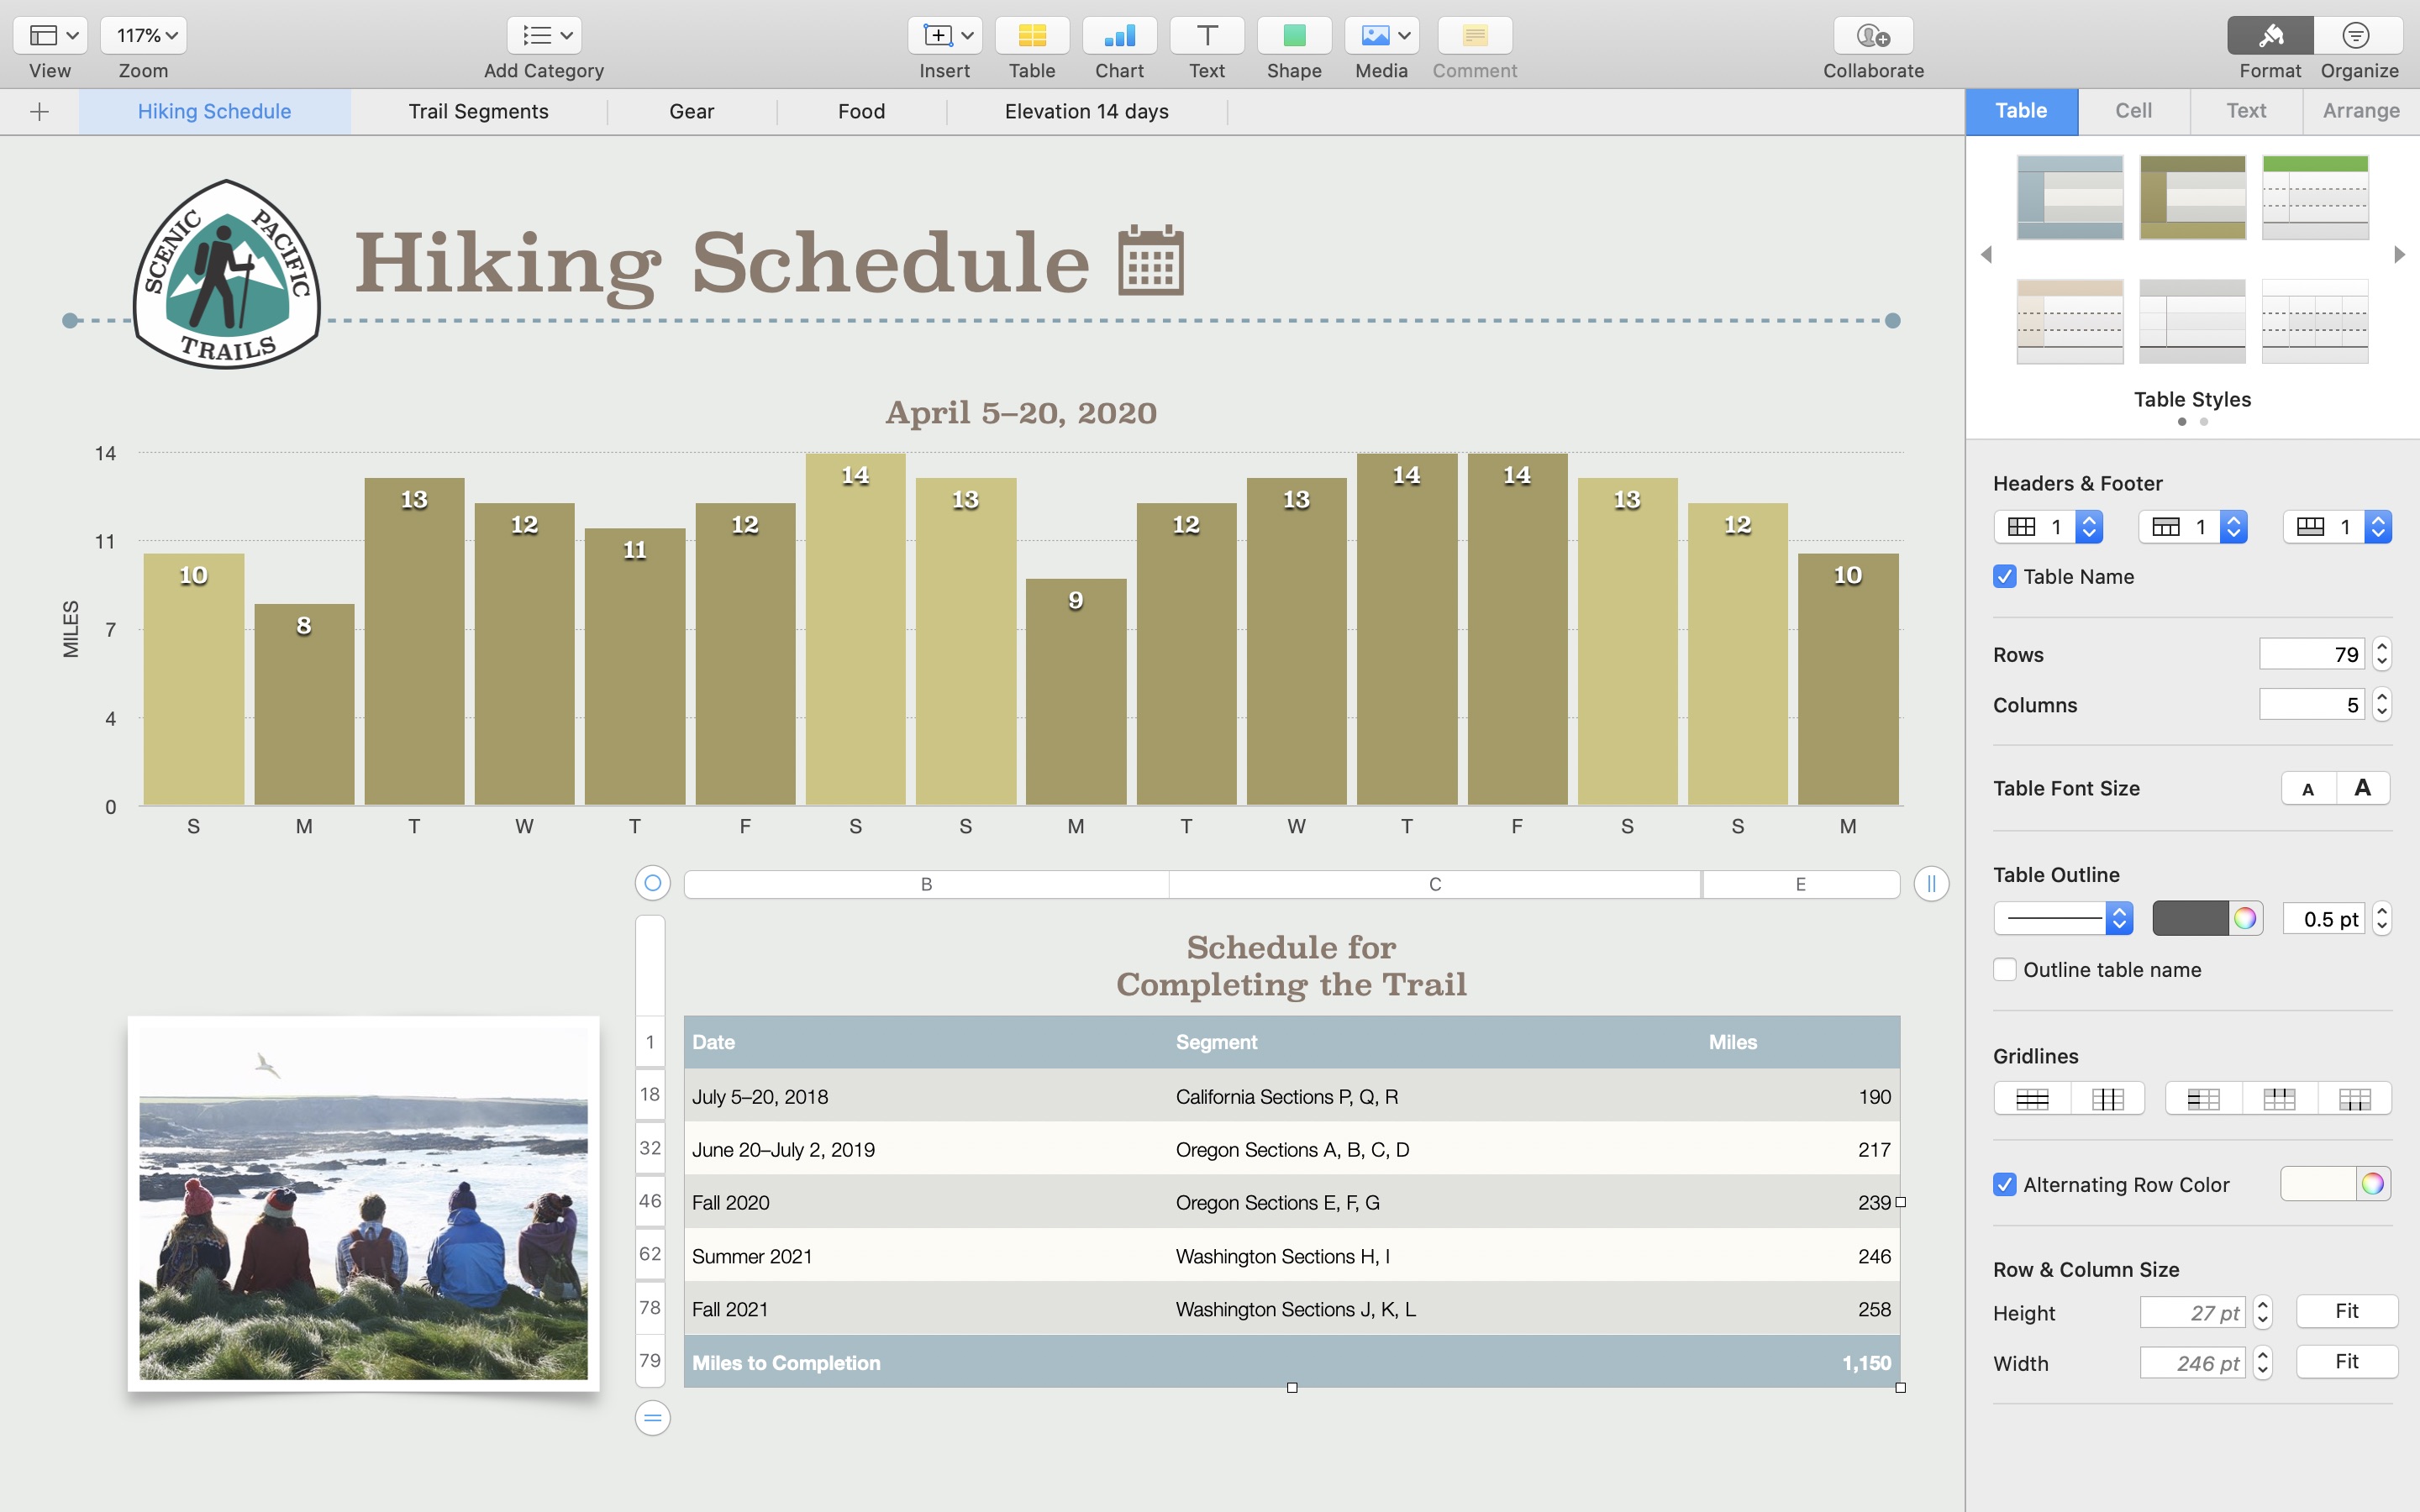The image size is (2420, 1512).
Task: Toggle header column gridlines
Action: click(2203, 1099)
